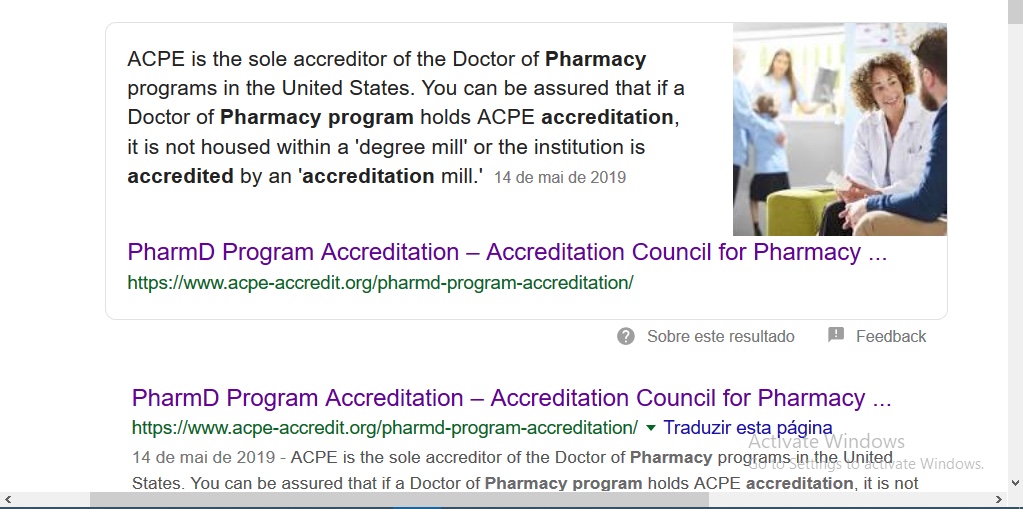Click the green URL under the second result

pos(384,428)
